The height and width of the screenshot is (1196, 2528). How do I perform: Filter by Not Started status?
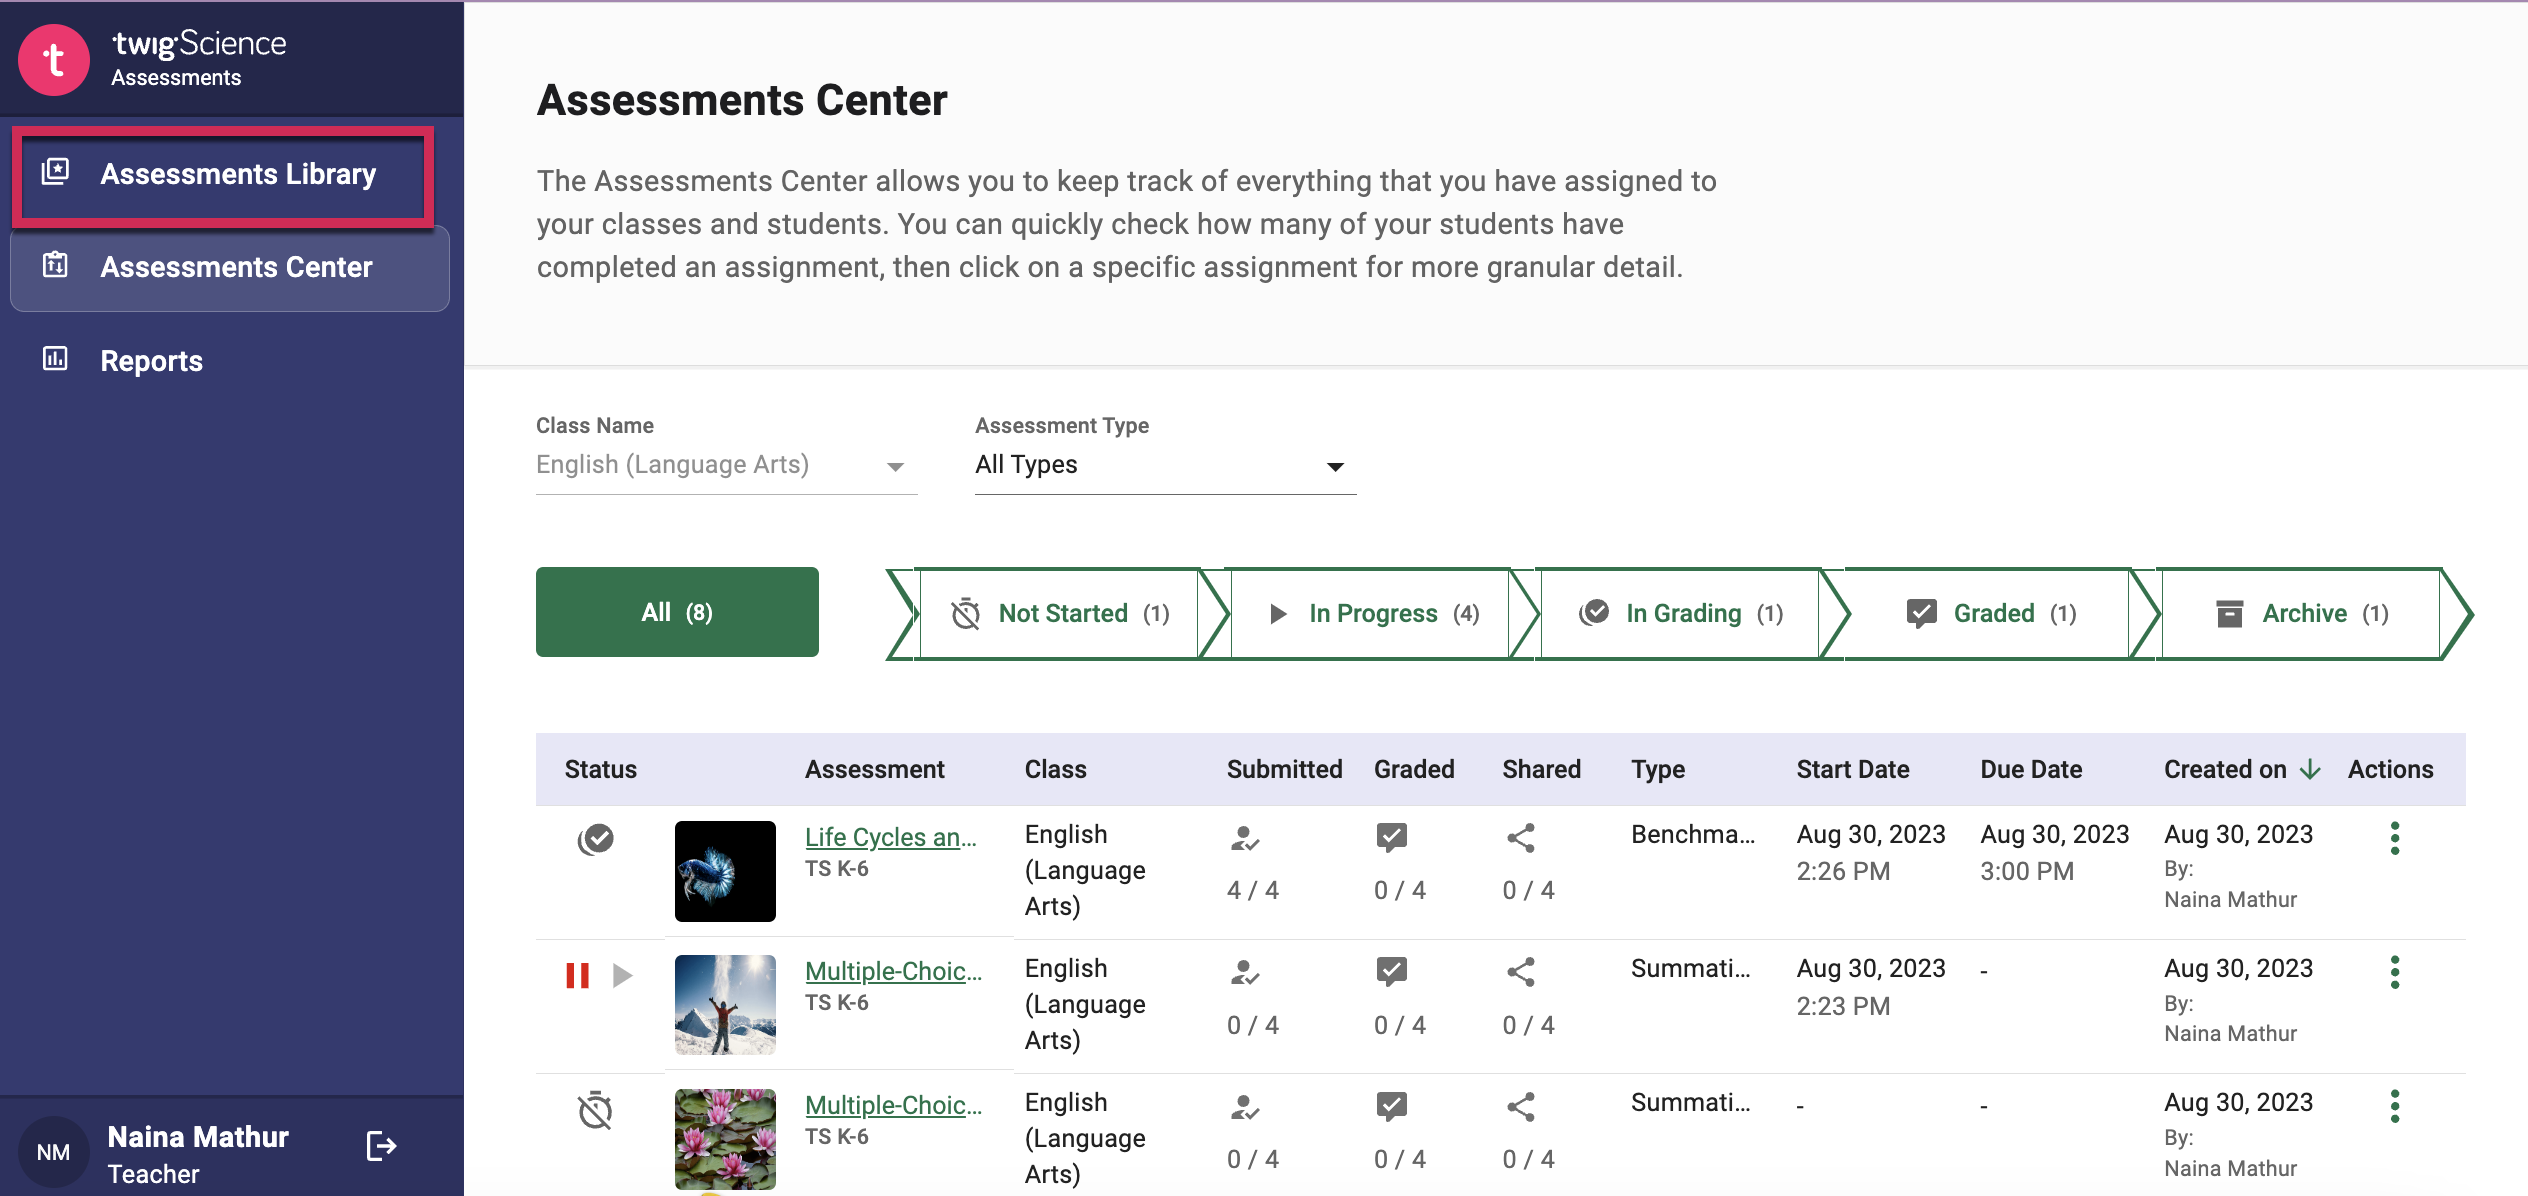[1060, 613]
